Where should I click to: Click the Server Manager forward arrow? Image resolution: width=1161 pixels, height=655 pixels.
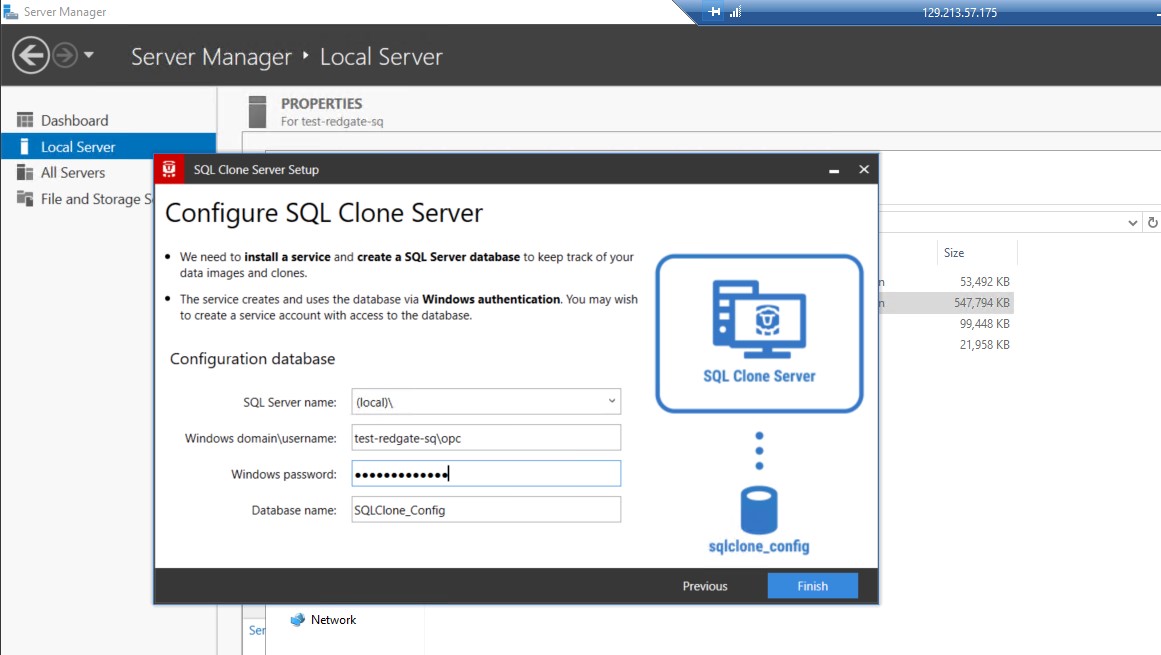tap(65, 56)
